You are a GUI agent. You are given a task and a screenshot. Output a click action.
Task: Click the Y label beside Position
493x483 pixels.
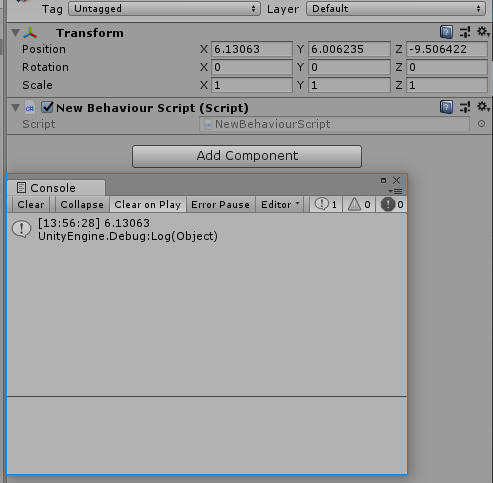[300, 49]
